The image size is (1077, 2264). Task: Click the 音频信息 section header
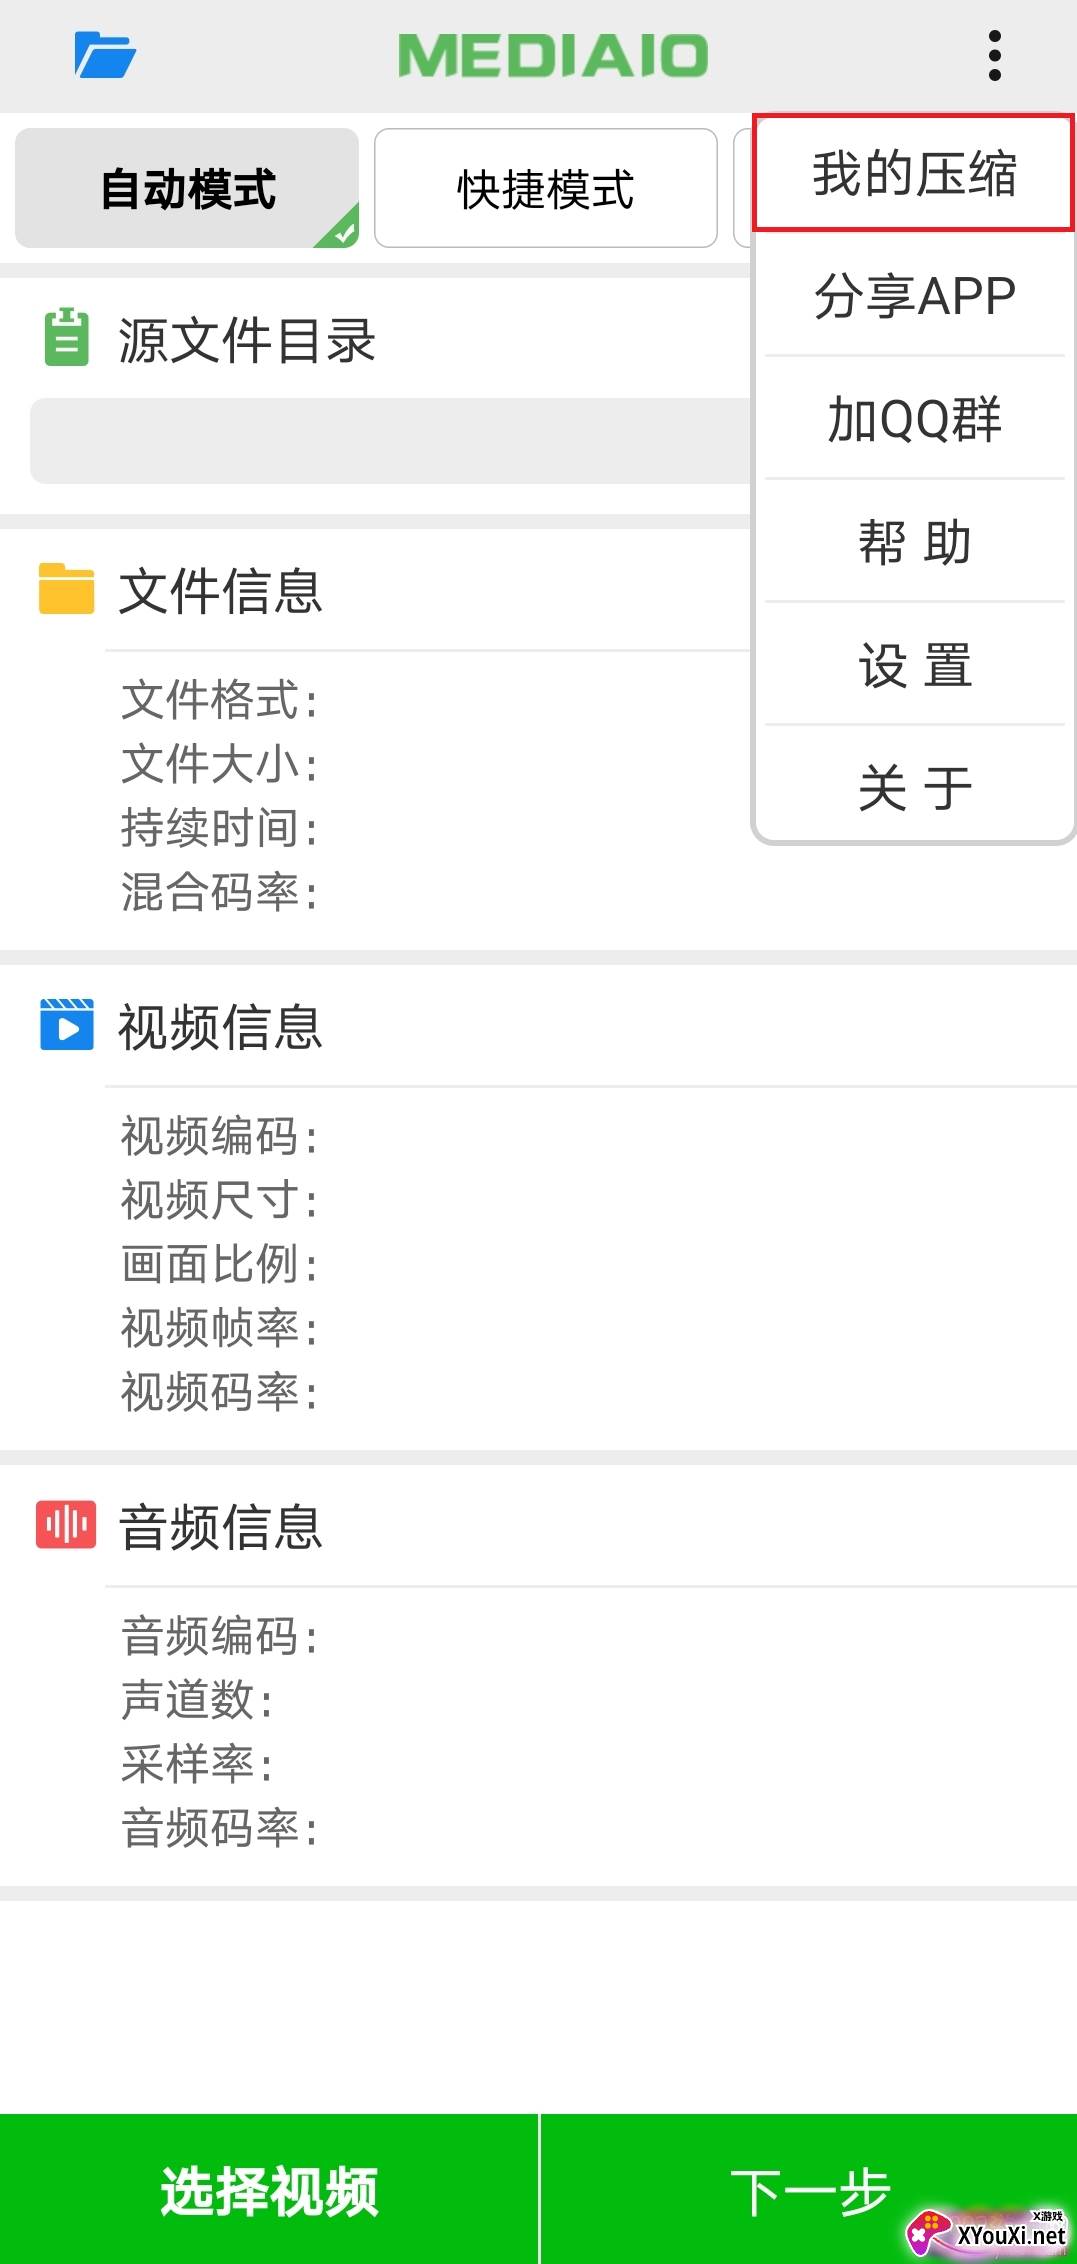(220, 1527)
